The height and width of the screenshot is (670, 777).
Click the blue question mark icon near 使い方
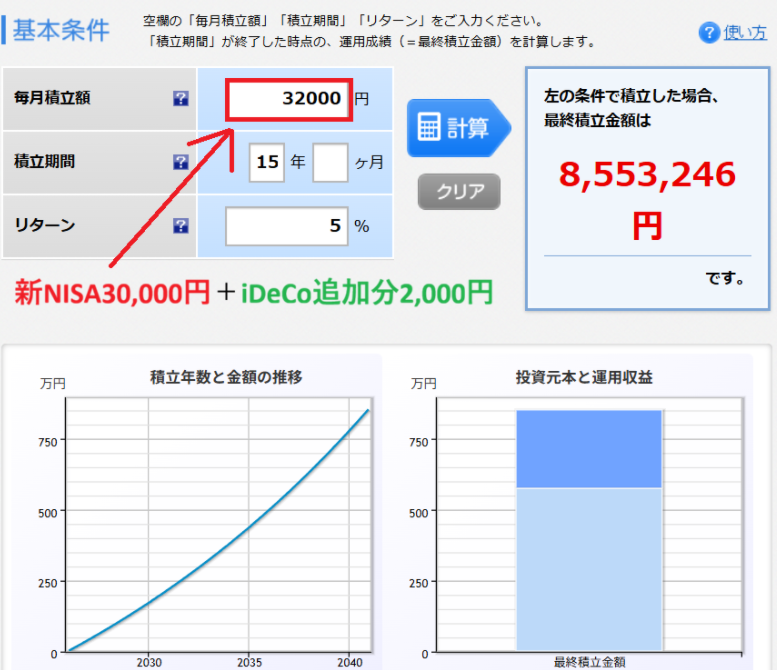click(x=708, y=32)
